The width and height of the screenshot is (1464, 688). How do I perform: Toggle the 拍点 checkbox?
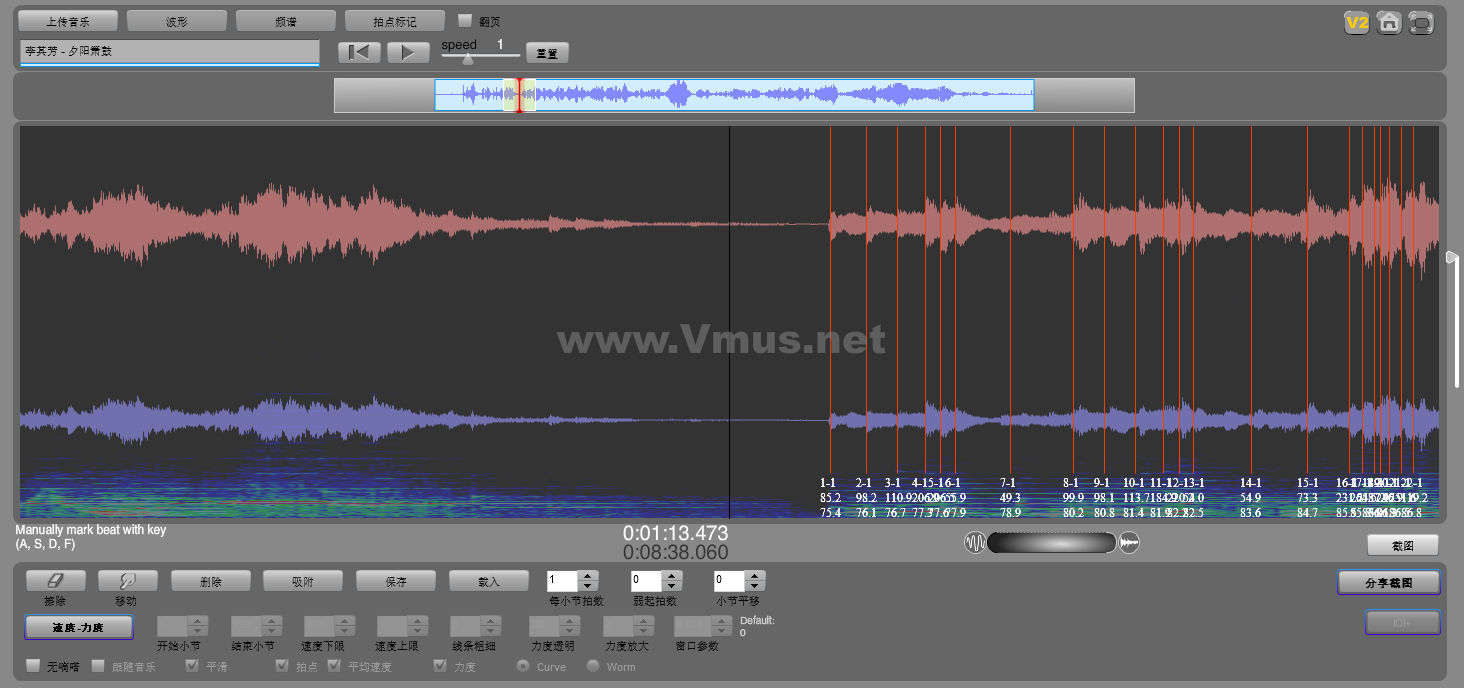(282, 666)
